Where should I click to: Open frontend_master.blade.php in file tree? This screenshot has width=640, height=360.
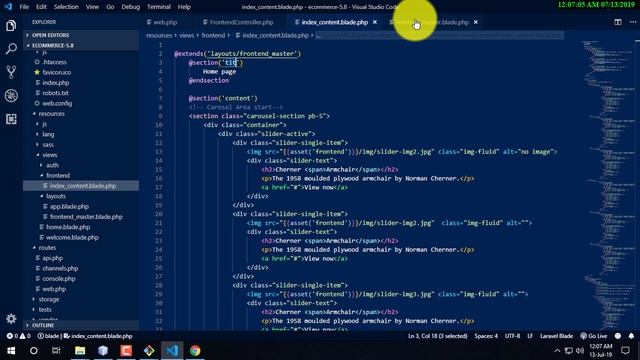86,217
